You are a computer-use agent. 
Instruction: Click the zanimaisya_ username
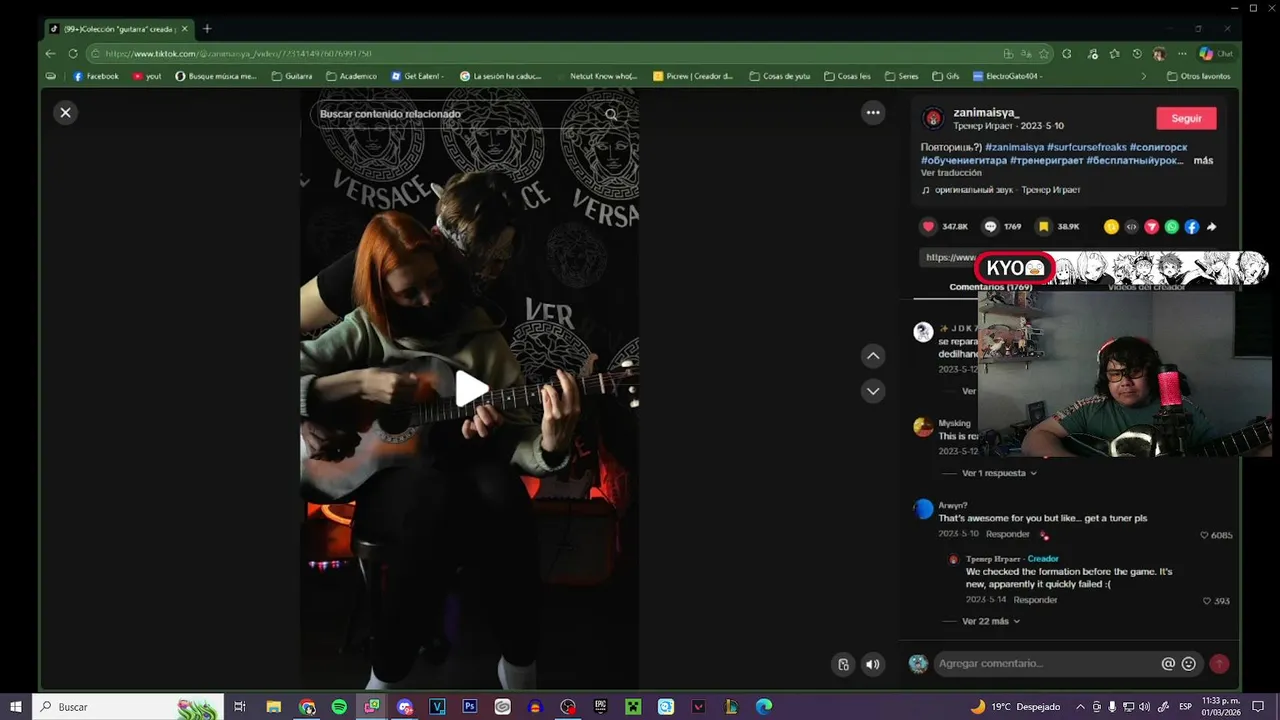986,113
